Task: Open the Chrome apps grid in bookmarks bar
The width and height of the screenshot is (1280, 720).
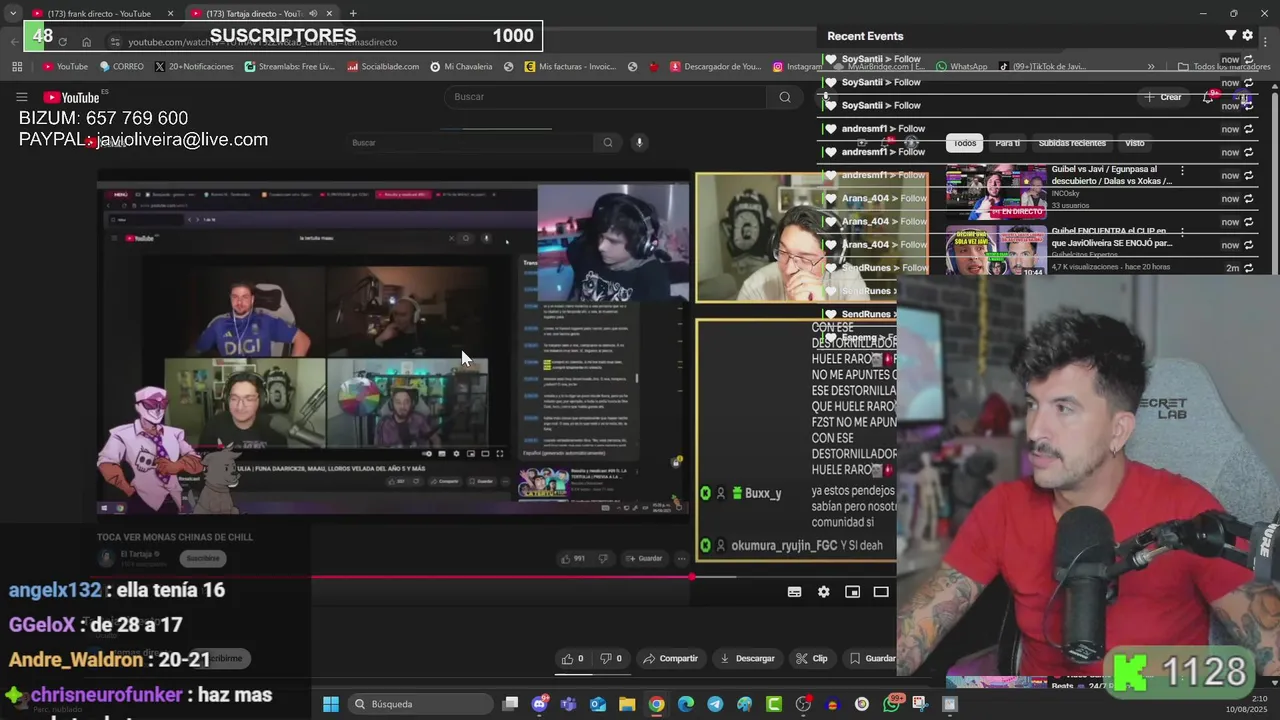Action: (17, 67)
